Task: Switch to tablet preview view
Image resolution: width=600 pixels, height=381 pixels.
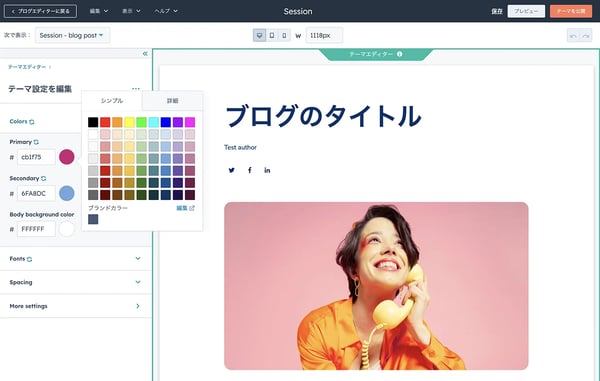Action: pyautogui.click(x=272, y=35)
